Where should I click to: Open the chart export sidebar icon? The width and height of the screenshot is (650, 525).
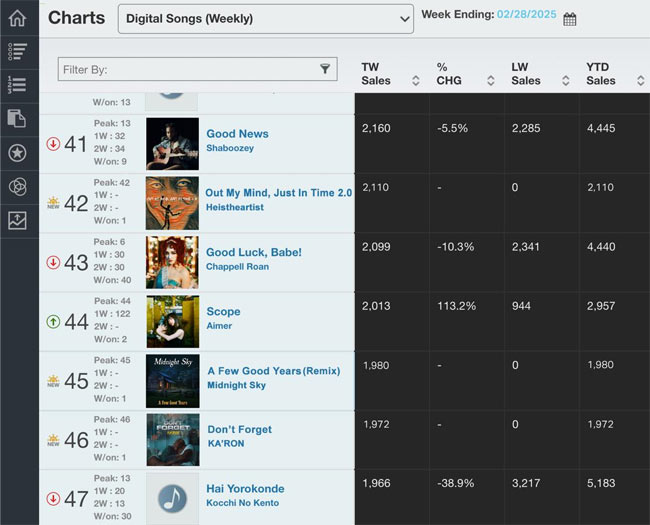click(17, 221)
